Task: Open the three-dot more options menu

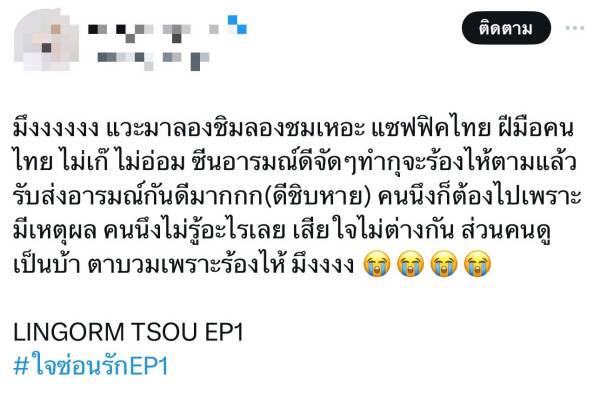Action: pyautogui.click(x=575, y=28)
